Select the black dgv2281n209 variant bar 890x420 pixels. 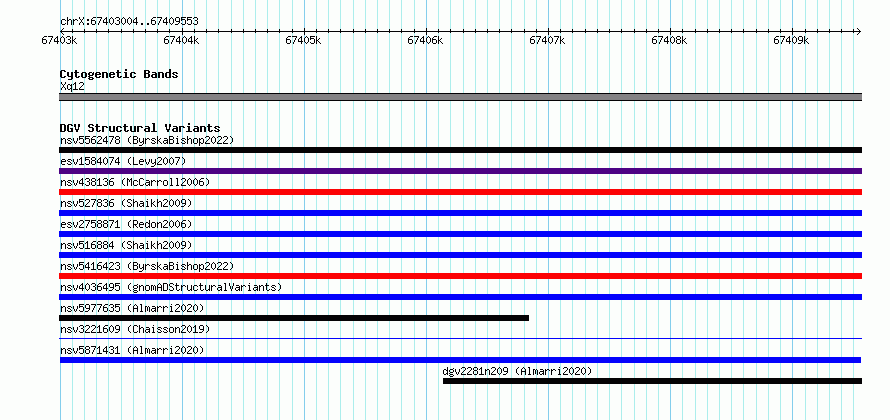pos(652,381)
